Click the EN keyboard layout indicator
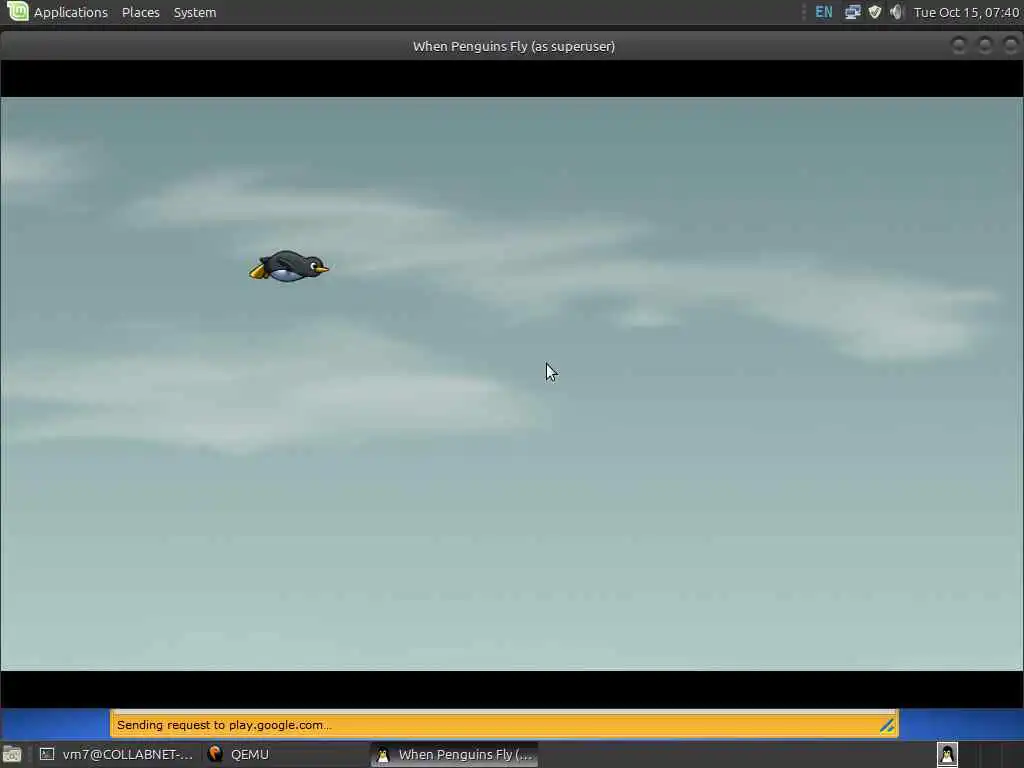The image size is (1024, 768). click(x=824, y=12)
